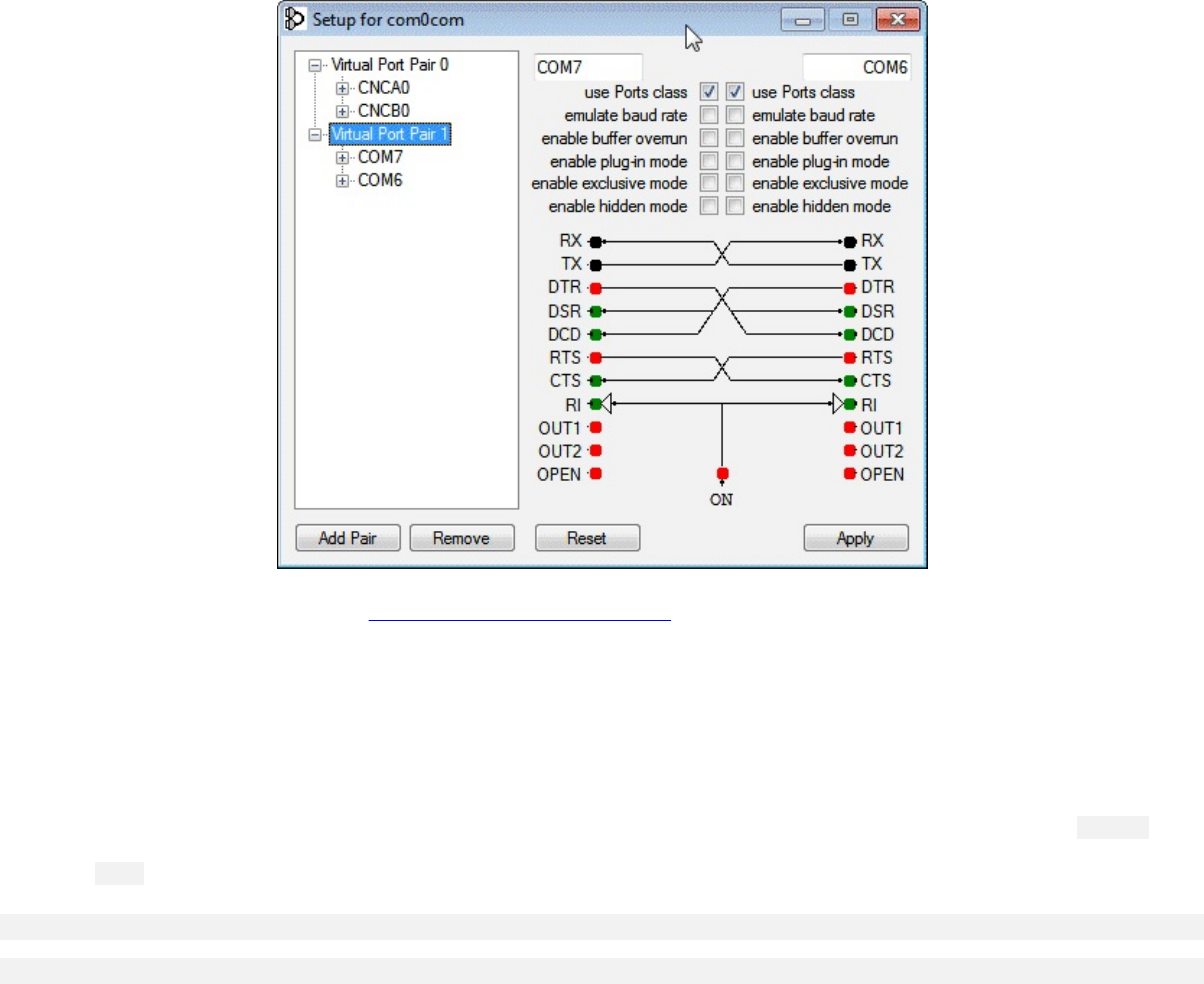Click the COM6 side CTS green pin

click(850, 381)
